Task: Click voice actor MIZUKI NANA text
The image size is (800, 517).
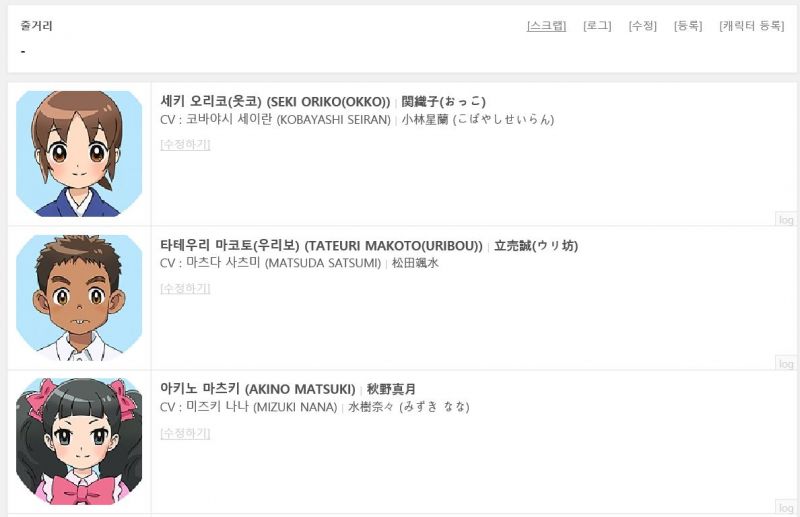Action: (295, 407)
